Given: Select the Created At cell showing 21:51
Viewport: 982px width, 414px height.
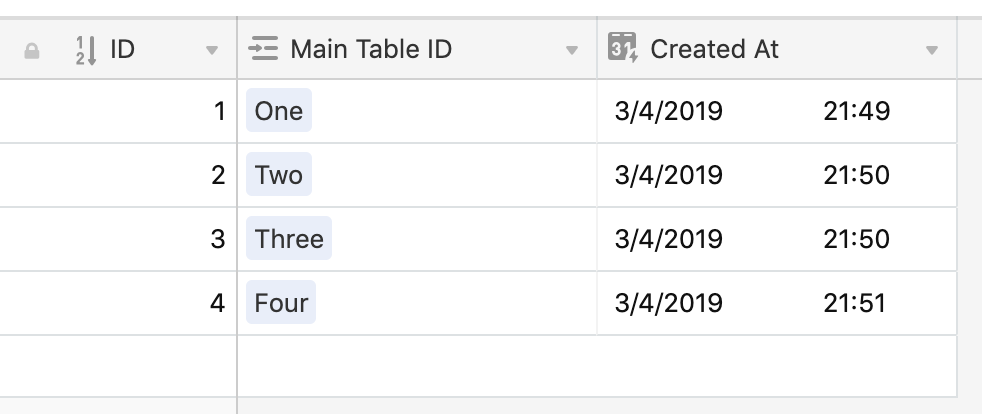Looking at the screenshot, I should [x=777, y=303].
